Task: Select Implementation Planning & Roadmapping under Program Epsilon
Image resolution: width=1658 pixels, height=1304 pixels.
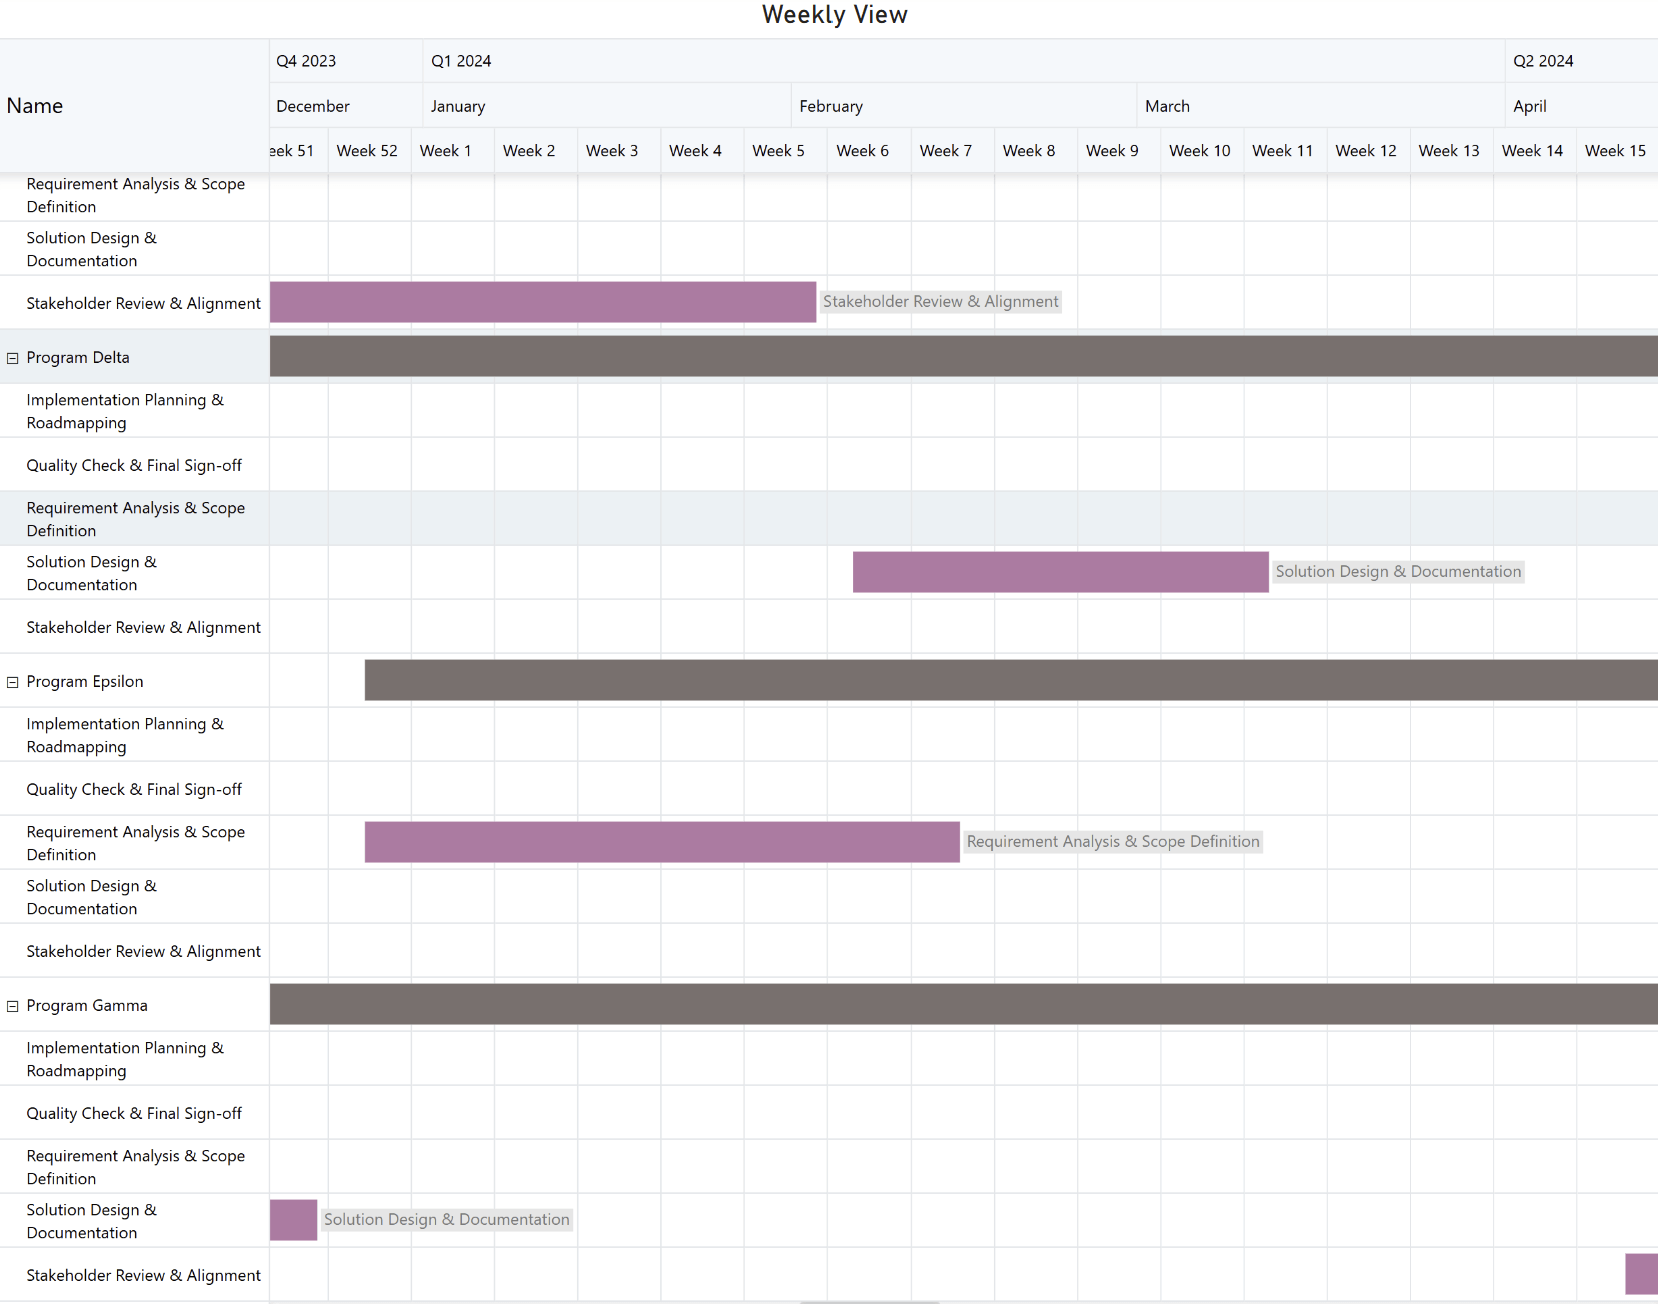Action: pos(125,735)
